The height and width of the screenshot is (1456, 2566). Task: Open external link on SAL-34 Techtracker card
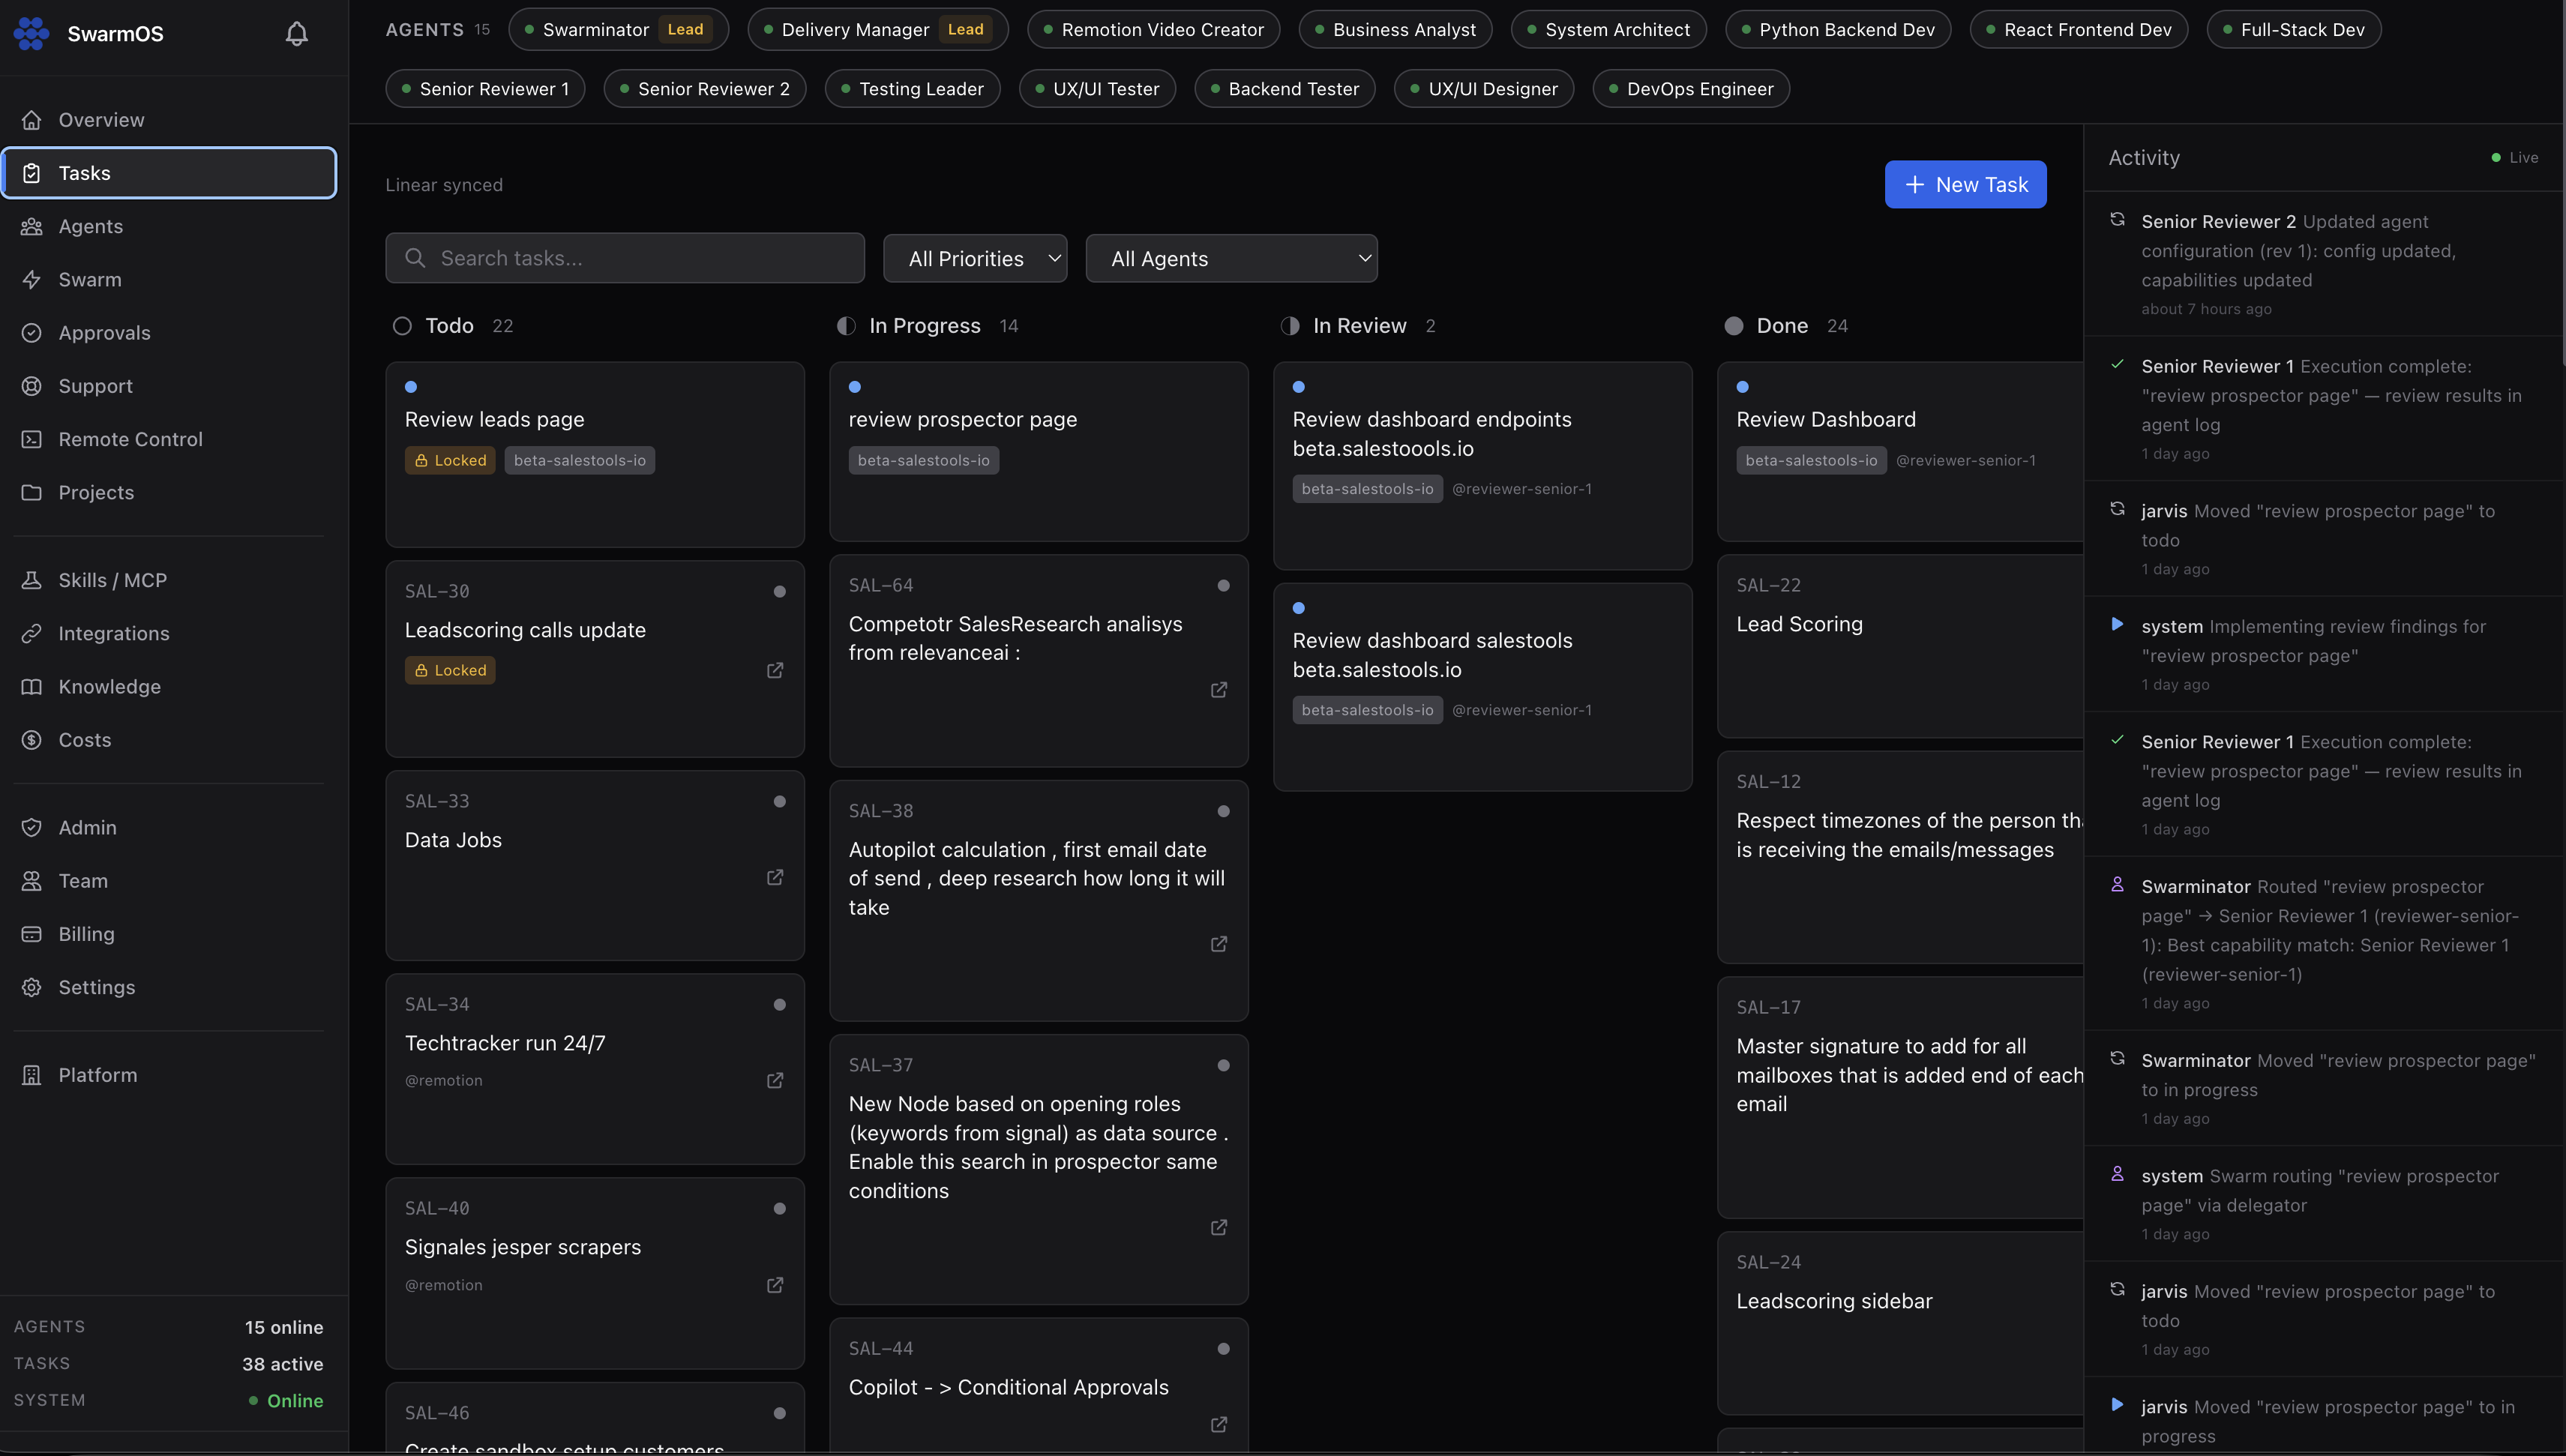click(x=775, y=1081)
